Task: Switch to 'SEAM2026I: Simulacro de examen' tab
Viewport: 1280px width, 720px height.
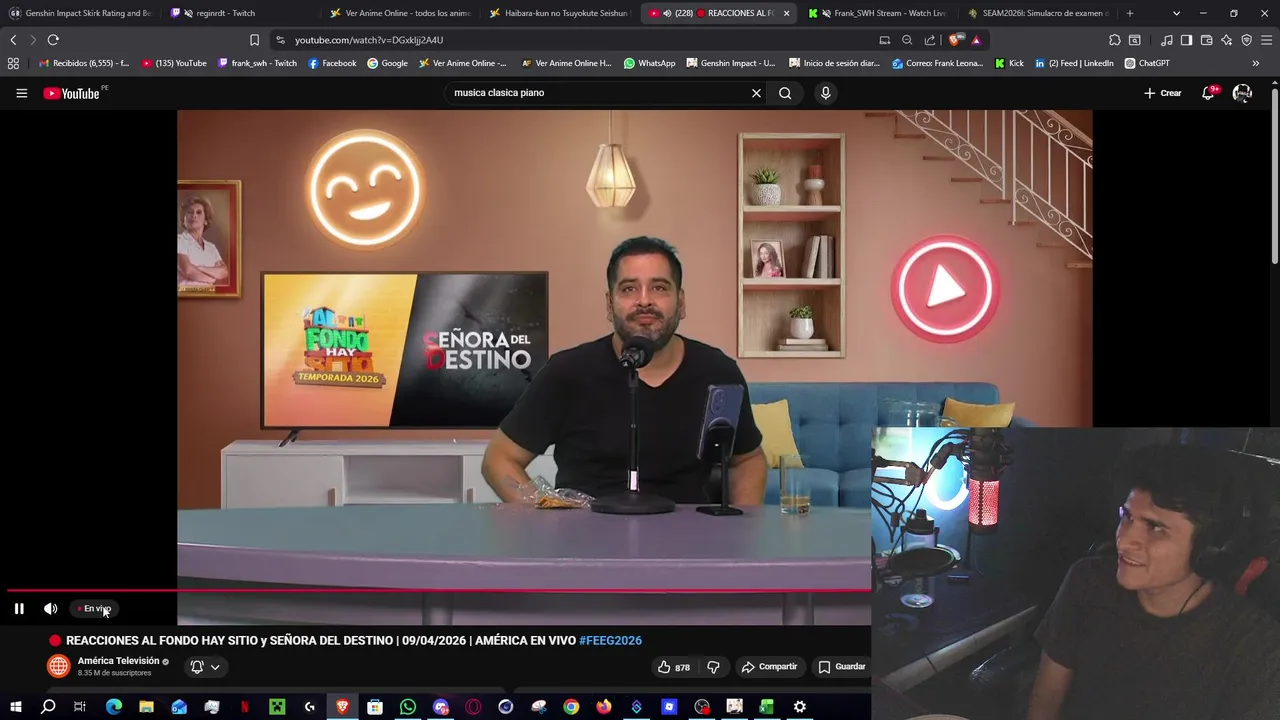Action: pyautogui.click(x=1038, y=13)
